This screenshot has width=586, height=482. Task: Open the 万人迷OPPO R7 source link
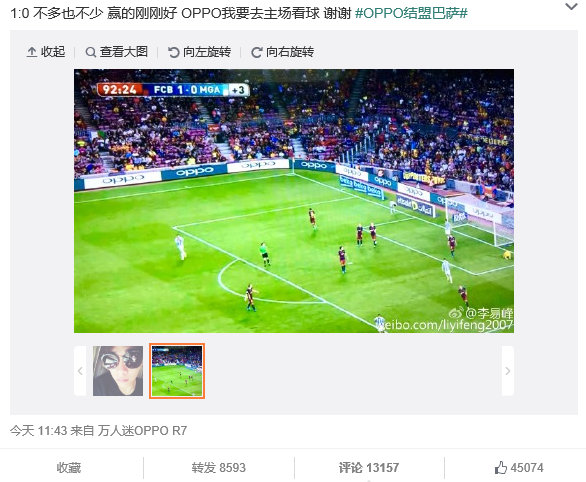point(142,430)
